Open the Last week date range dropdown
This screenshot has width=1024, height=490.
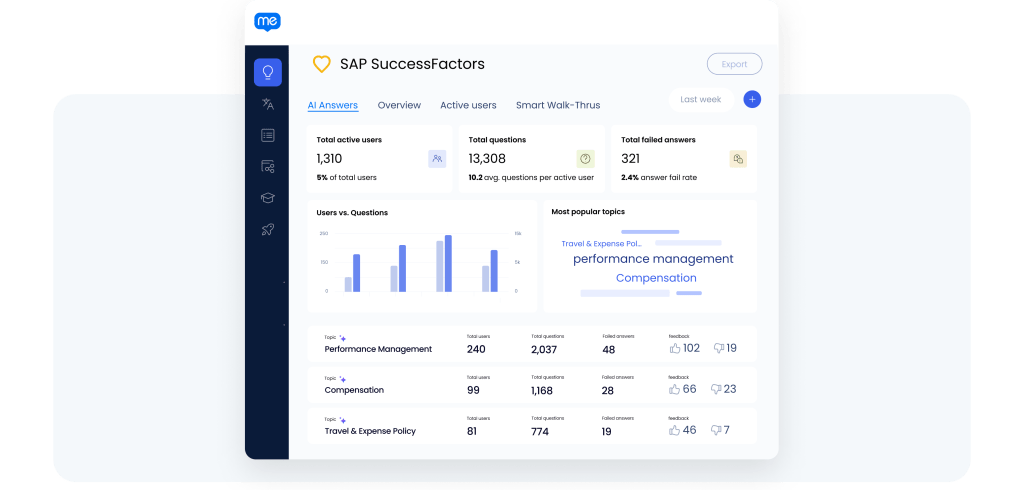click(700, 99)
